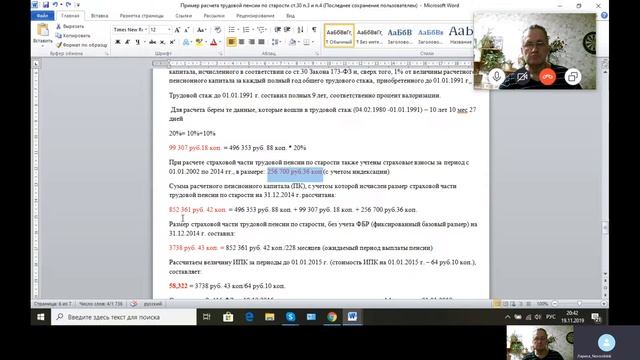Click the Save icon in quick access toolbar
640x360 pixels.
pos(46,5)
